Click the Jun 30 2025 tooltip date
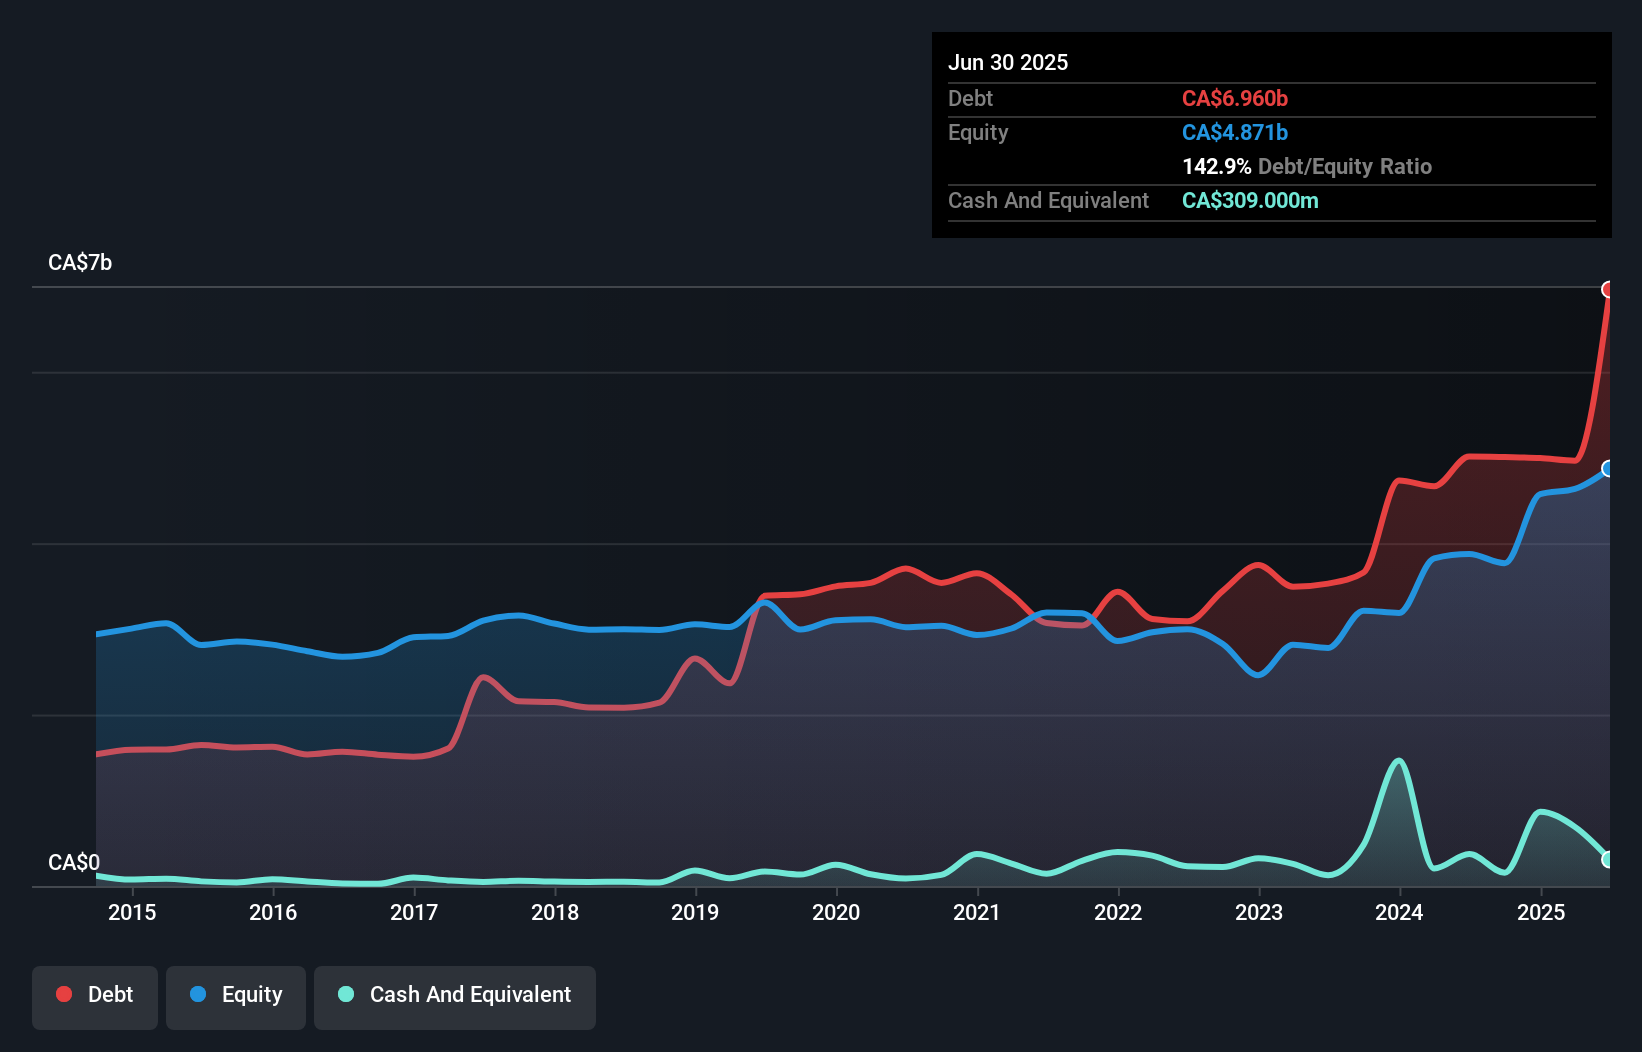Screen dimensions: 1642x1052 pos(1008,63)
